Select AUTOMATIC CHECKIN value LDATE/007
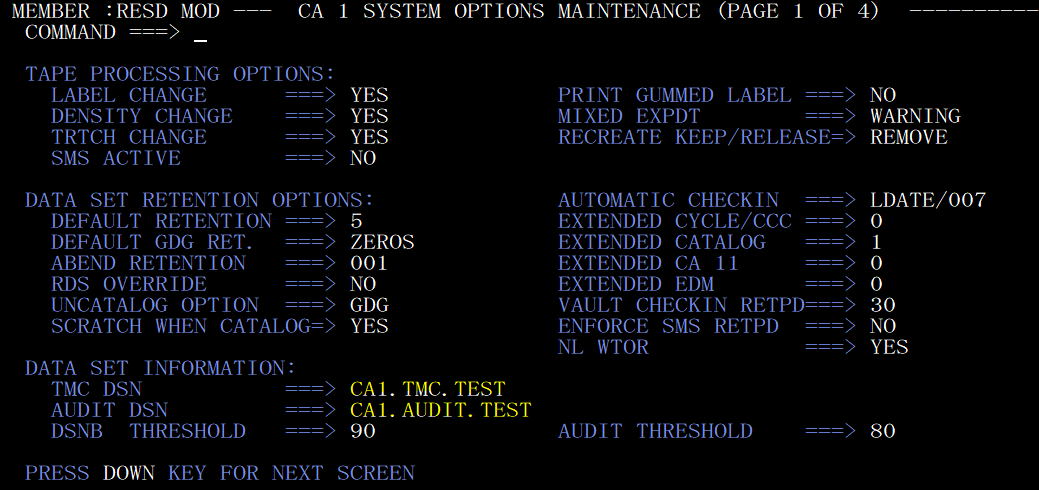The width and height of the screenshot is (1039, 490). (928, 200)
